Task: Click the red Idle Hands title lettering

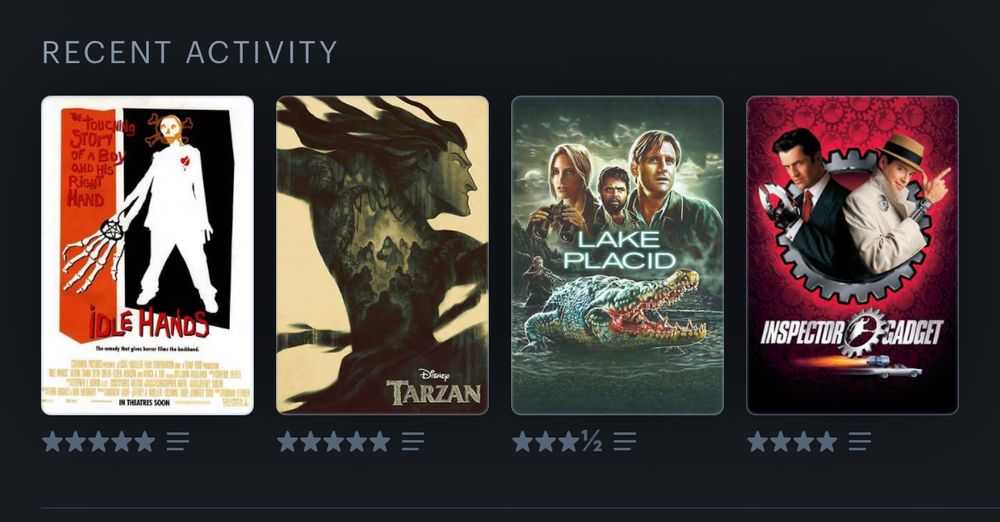Action: click(x=149, y=323)
